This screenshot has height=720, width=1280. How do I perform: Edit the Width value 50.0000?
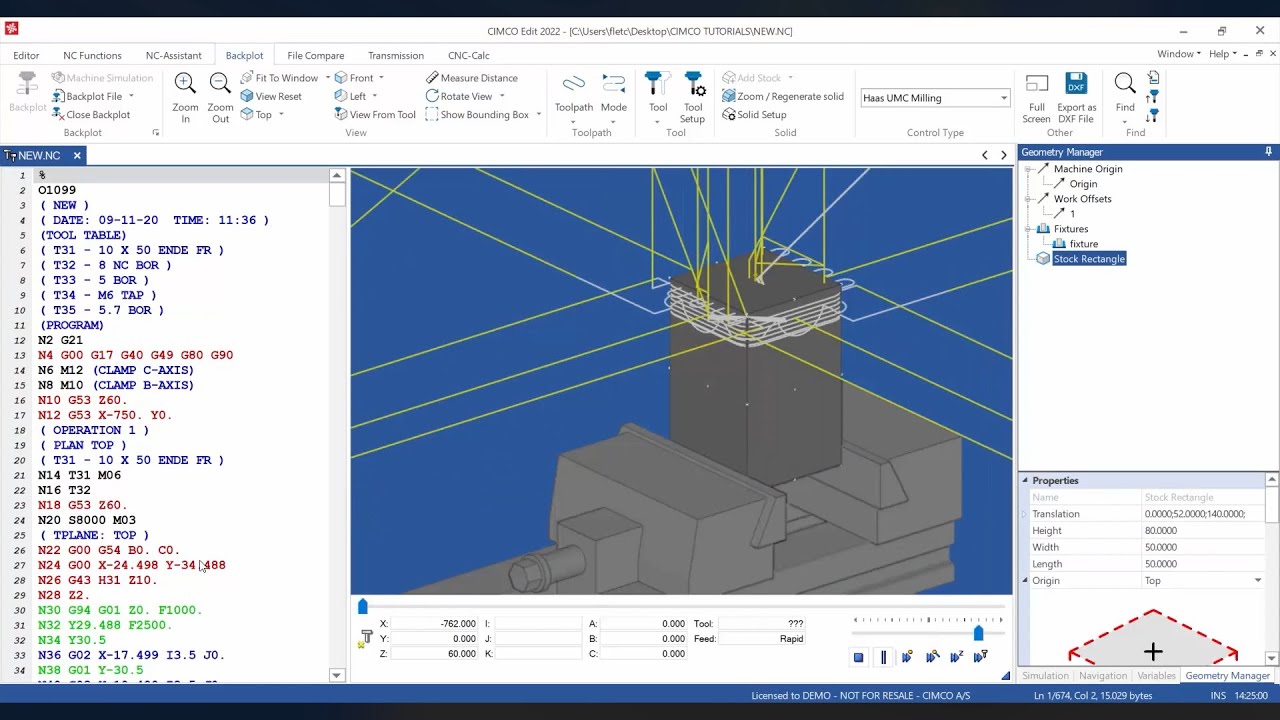(x=1204, y=547)
